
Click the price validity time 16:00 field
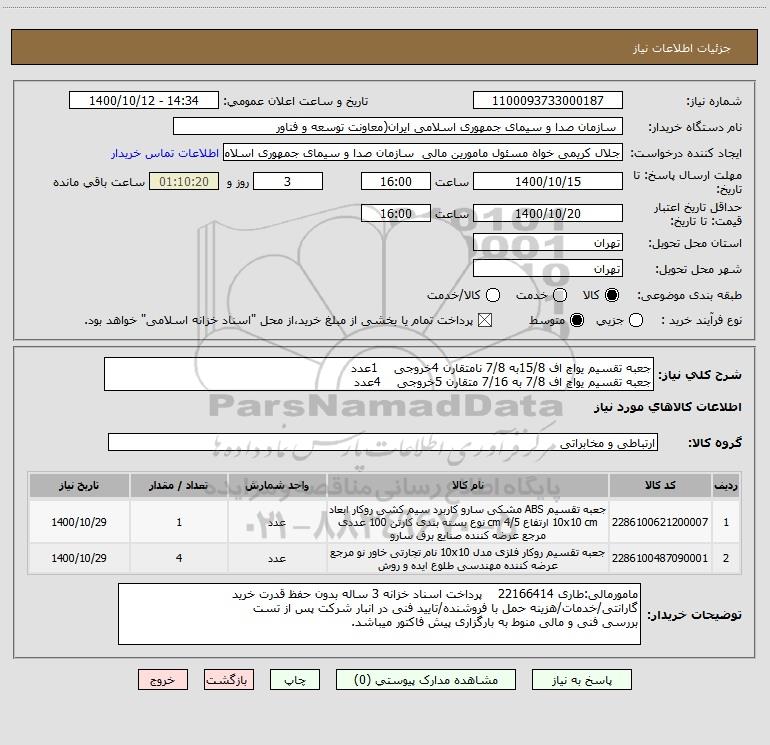[396, 214]
